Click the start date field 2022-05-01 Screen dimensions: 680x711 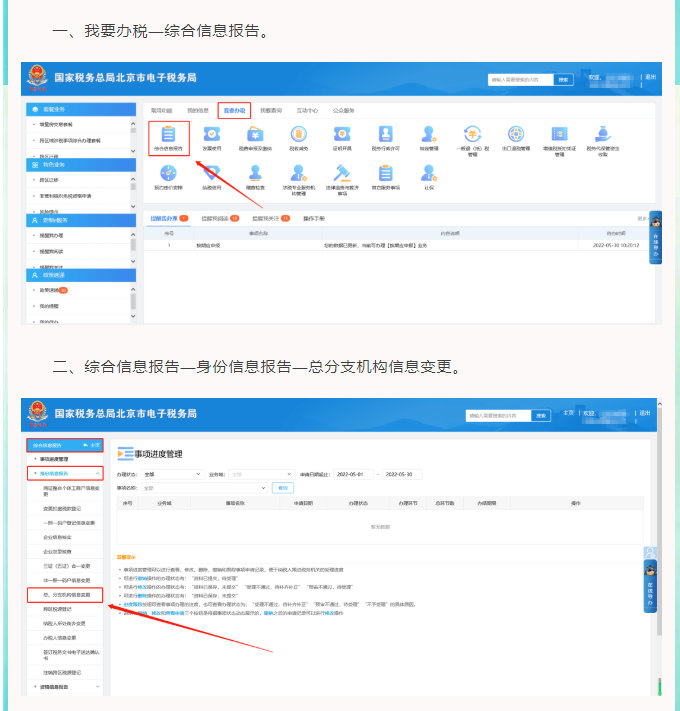coord(354,474)
